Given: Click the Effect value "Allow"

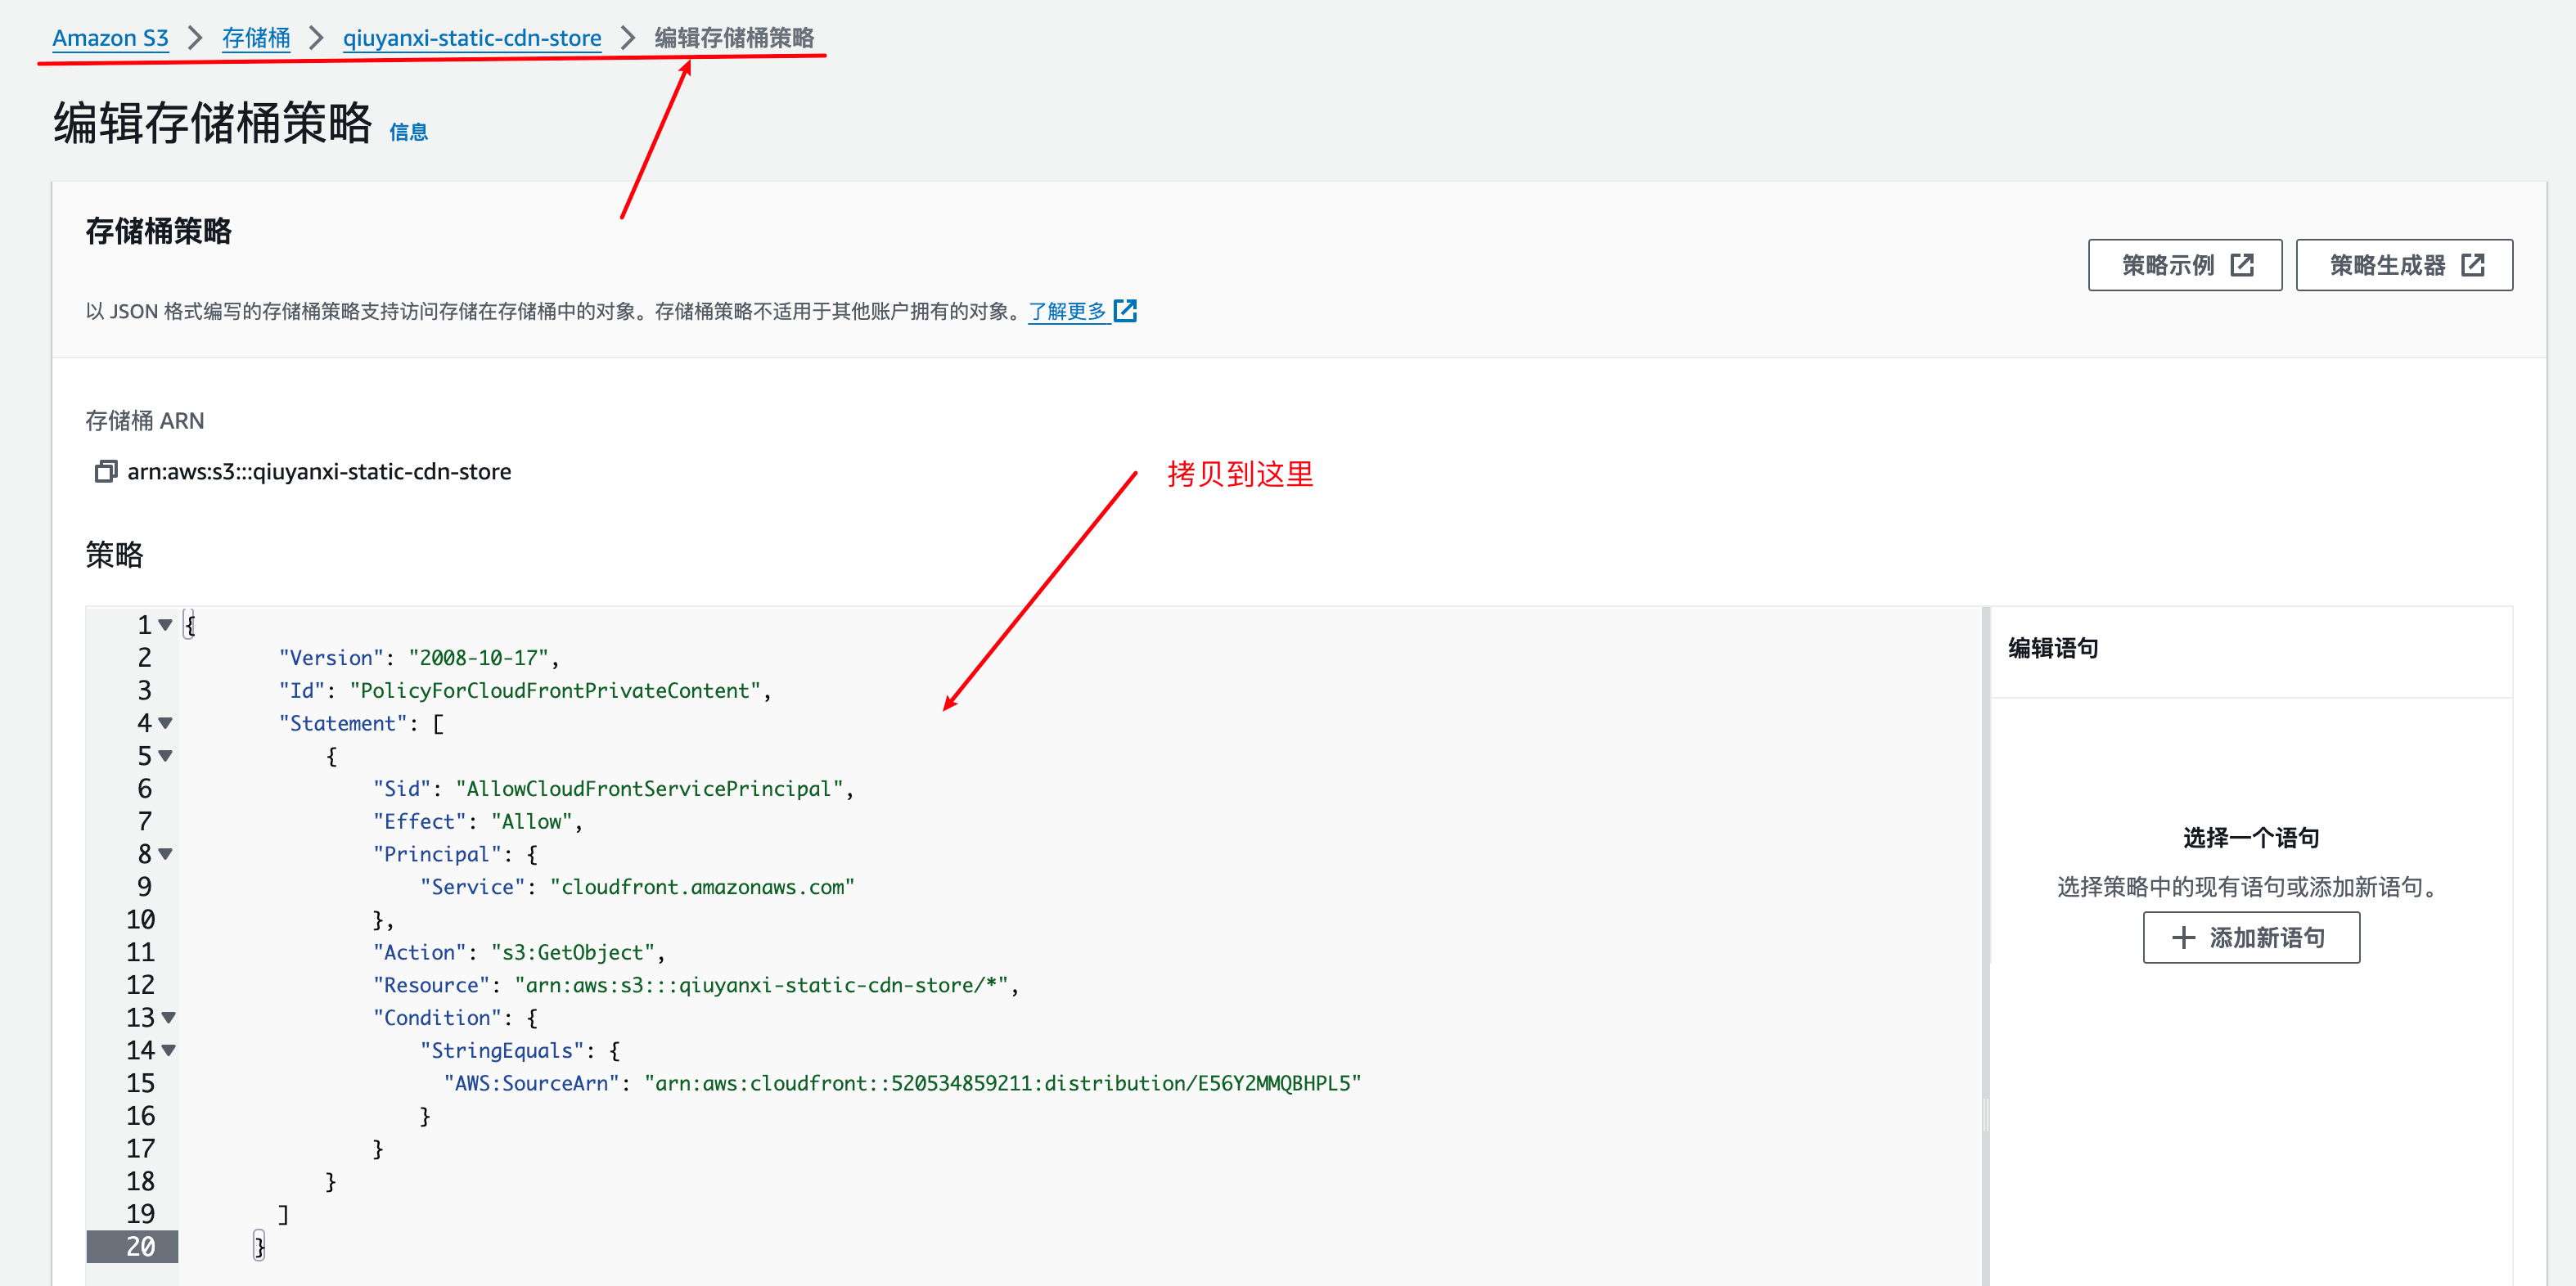Looking at the screenshot, I should pos(531,821).
